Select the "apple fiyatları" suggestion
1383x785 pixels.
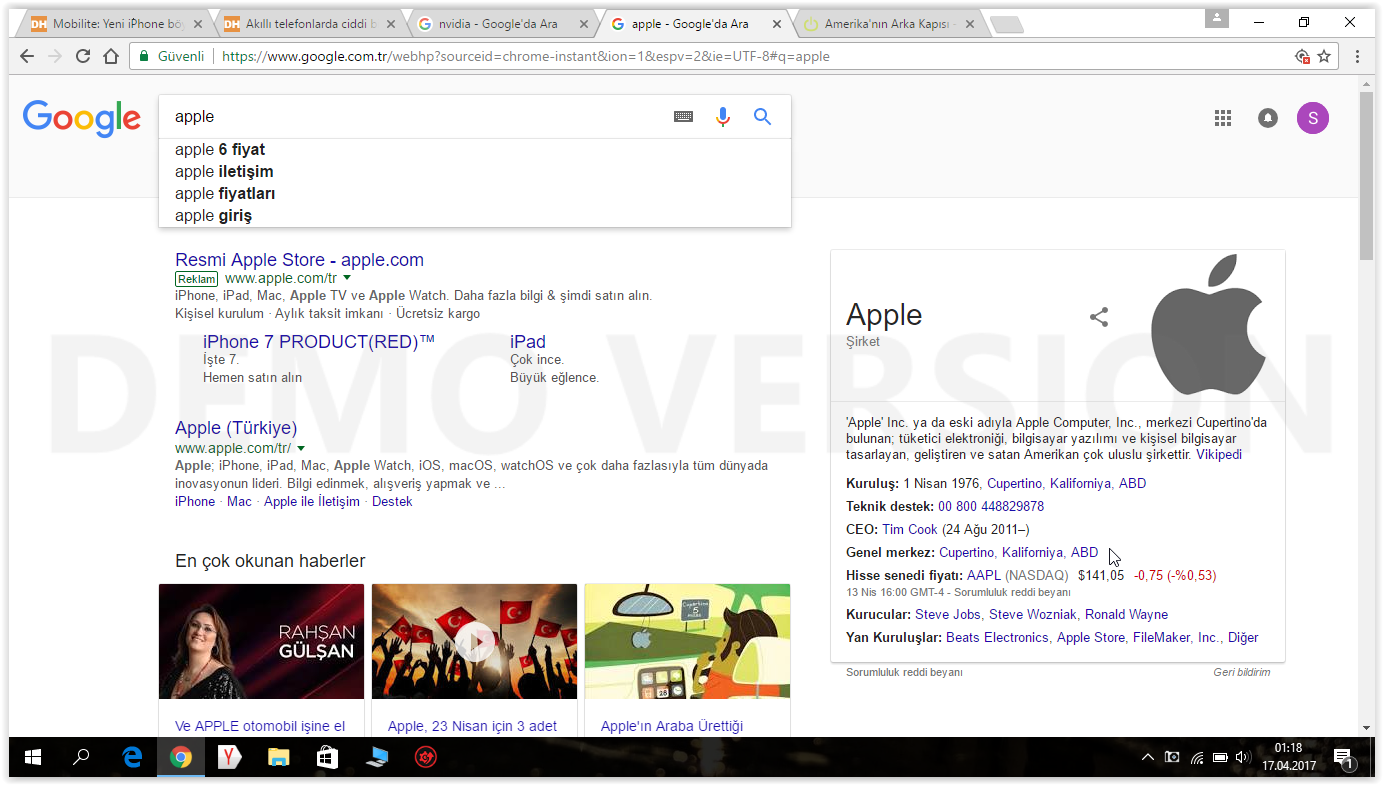pos(225,193)
